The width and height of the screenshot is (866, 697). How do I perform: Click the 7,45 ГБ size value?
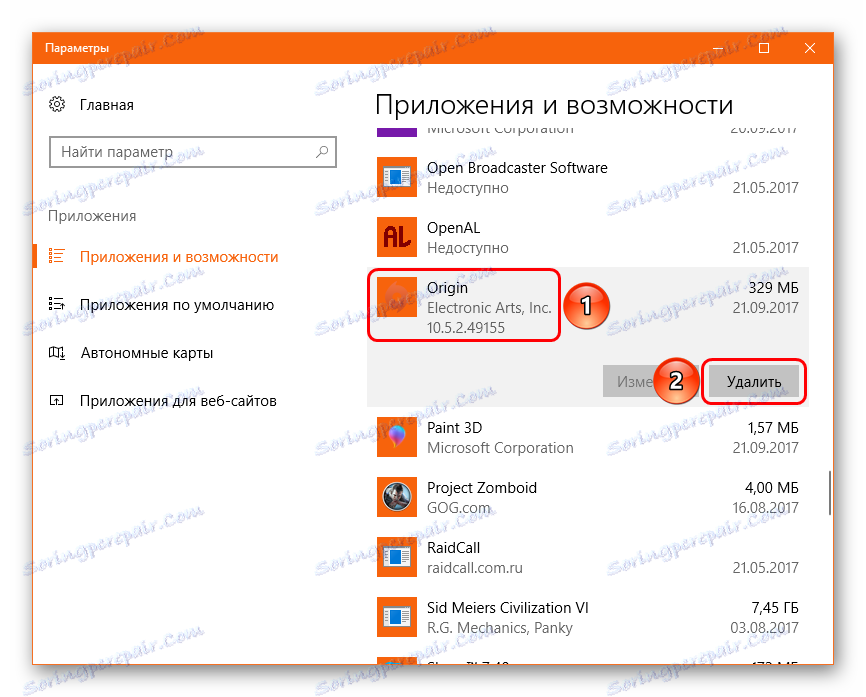point(775,608)
